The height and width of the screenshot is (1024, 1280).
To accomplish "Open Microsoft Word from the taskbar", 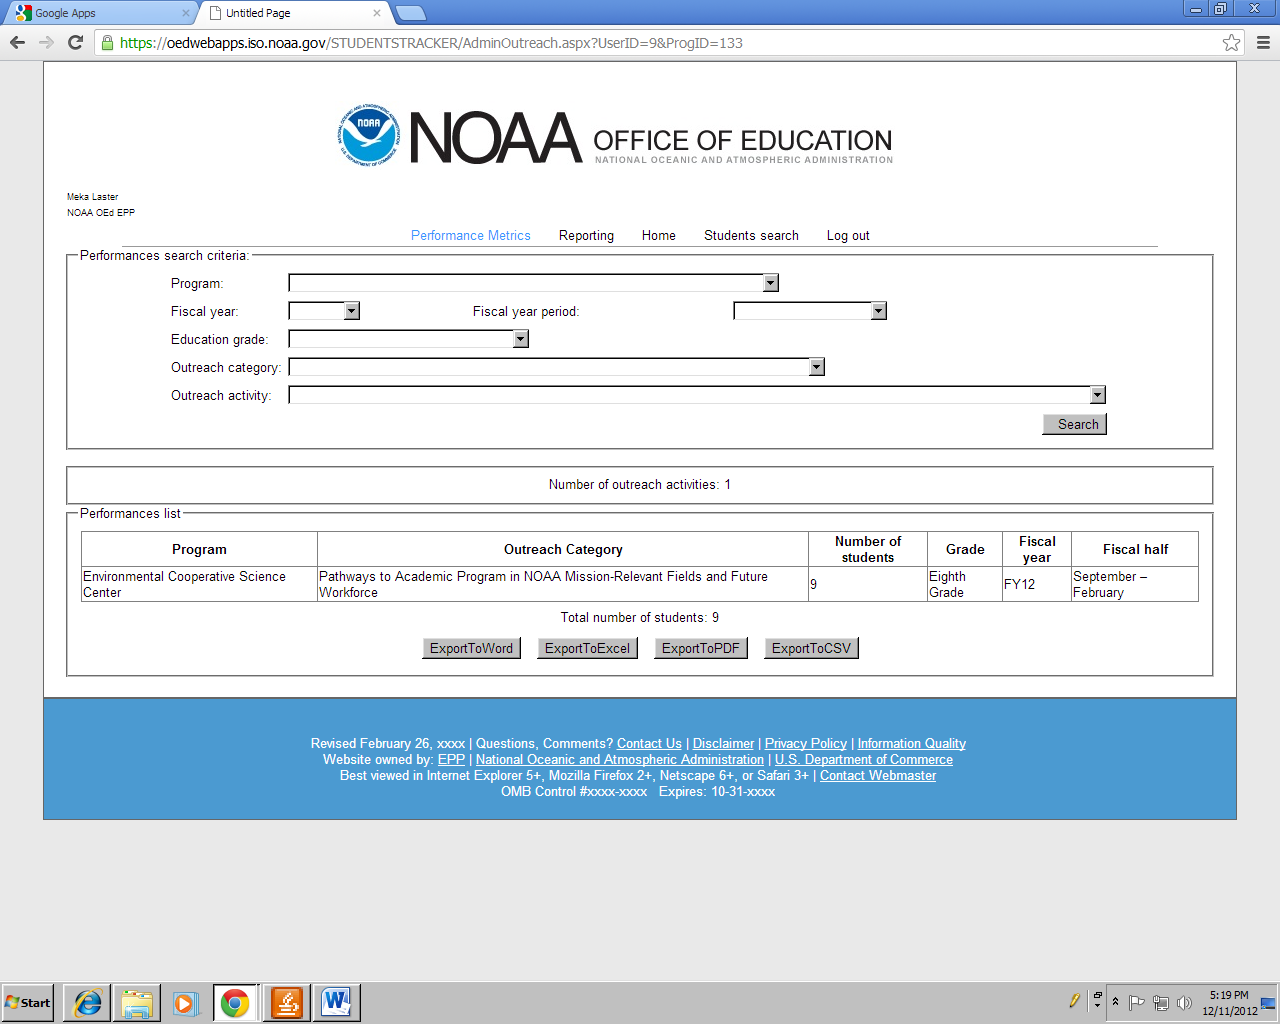I will (x=336, y=1002).
